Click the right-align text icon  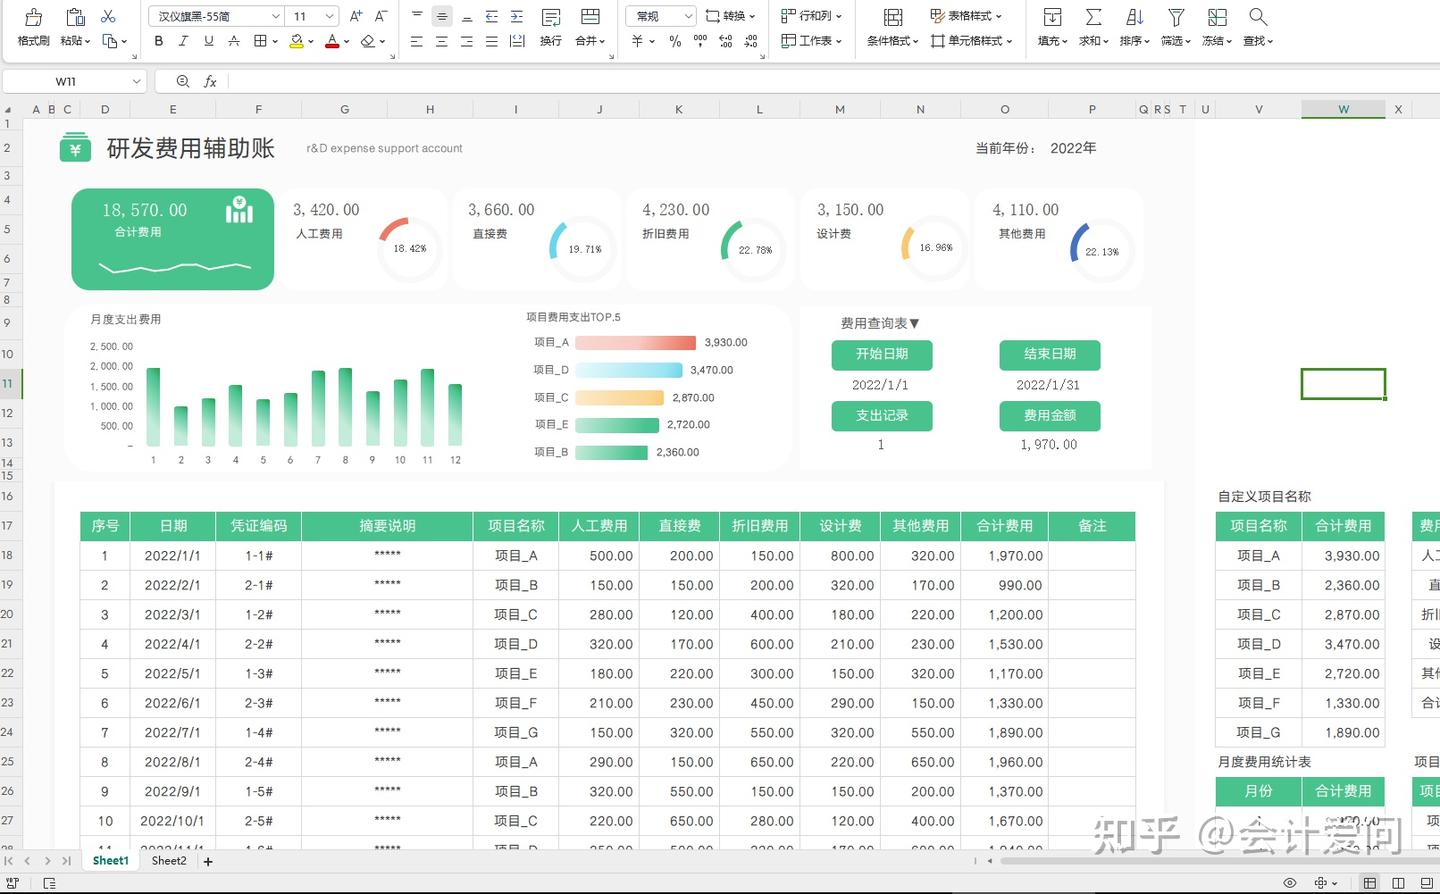click(467, 41)
